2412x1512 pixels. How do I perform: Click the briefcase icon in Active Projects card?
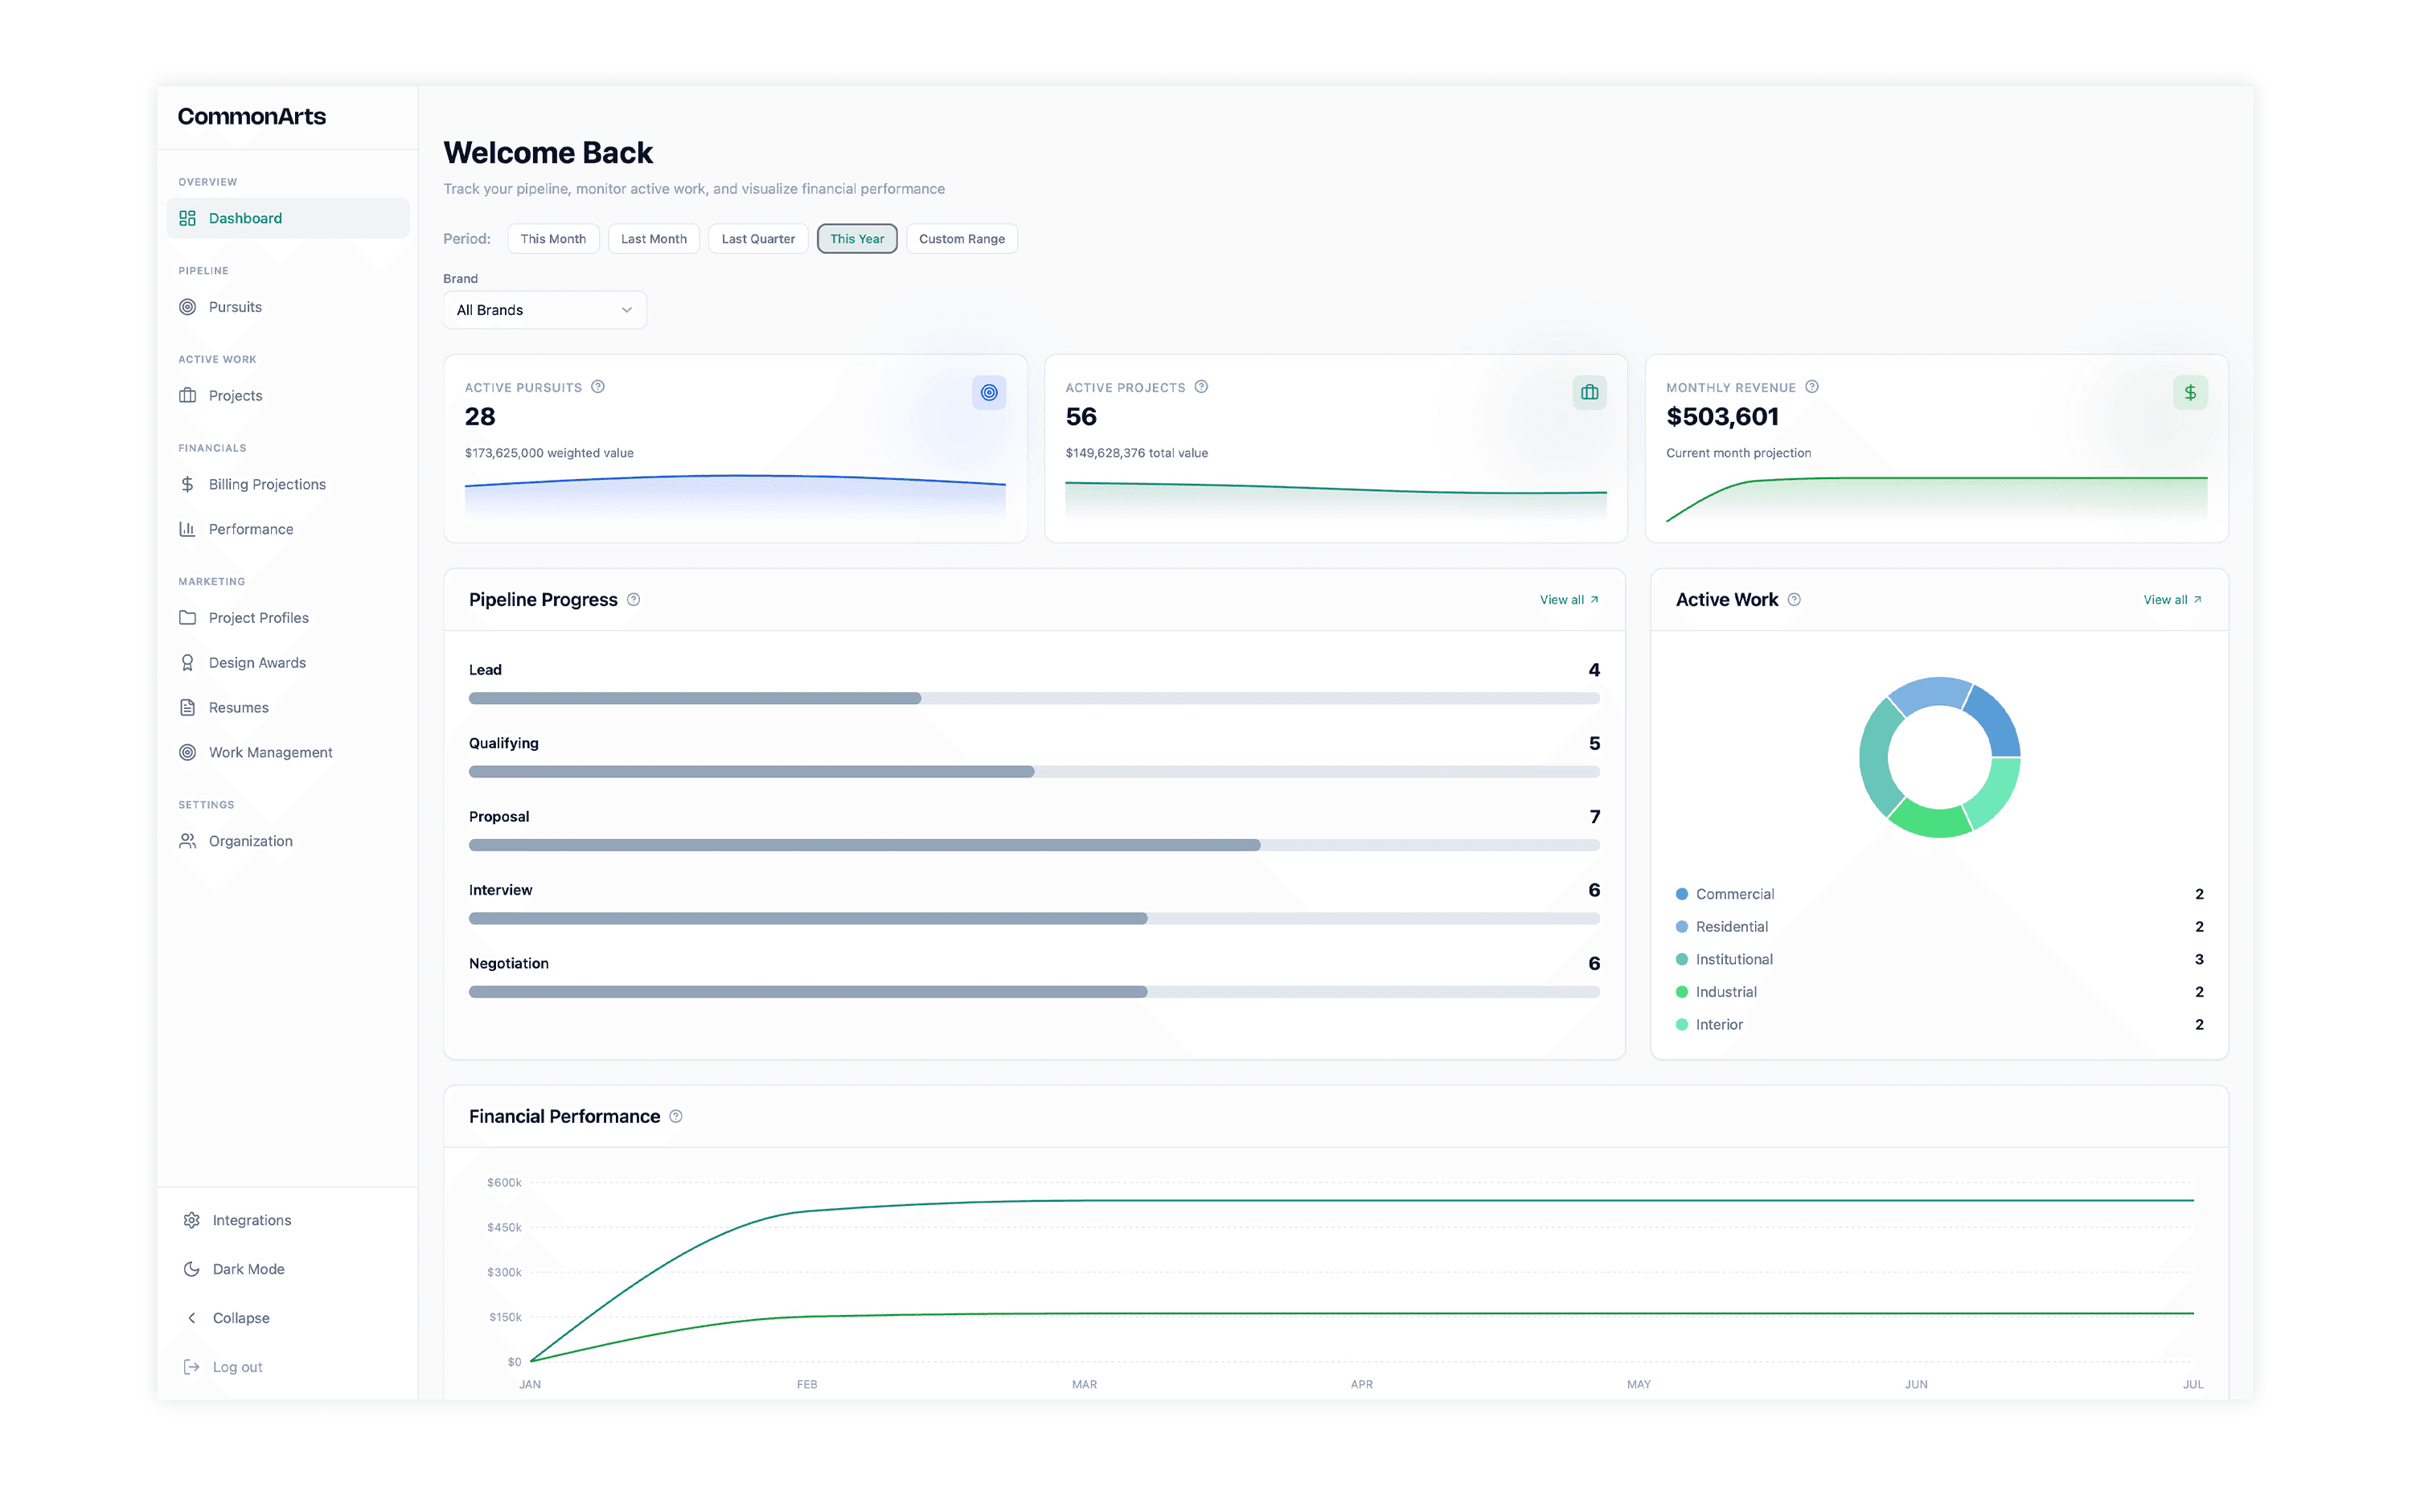(x=1589, y=392)
